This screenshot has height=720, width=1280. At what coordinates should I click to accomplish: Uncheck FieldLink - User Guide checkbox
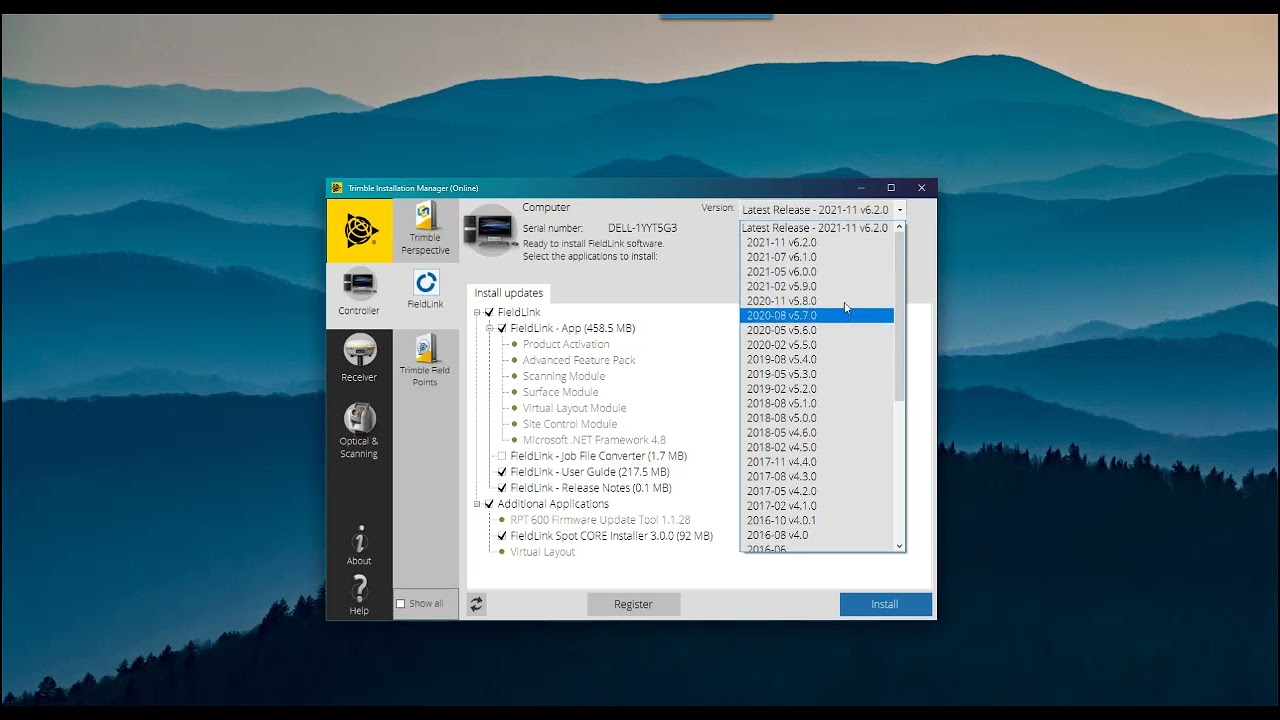[x=502, y=473]
